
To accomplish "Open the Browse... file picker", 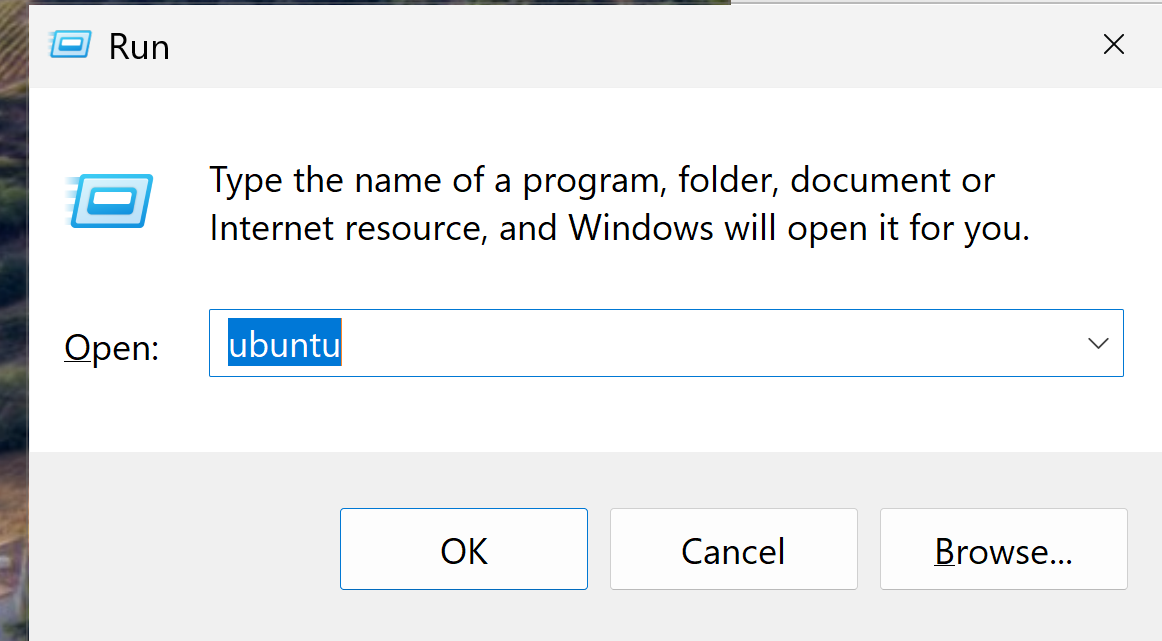I will click(x=1003, y=550).
